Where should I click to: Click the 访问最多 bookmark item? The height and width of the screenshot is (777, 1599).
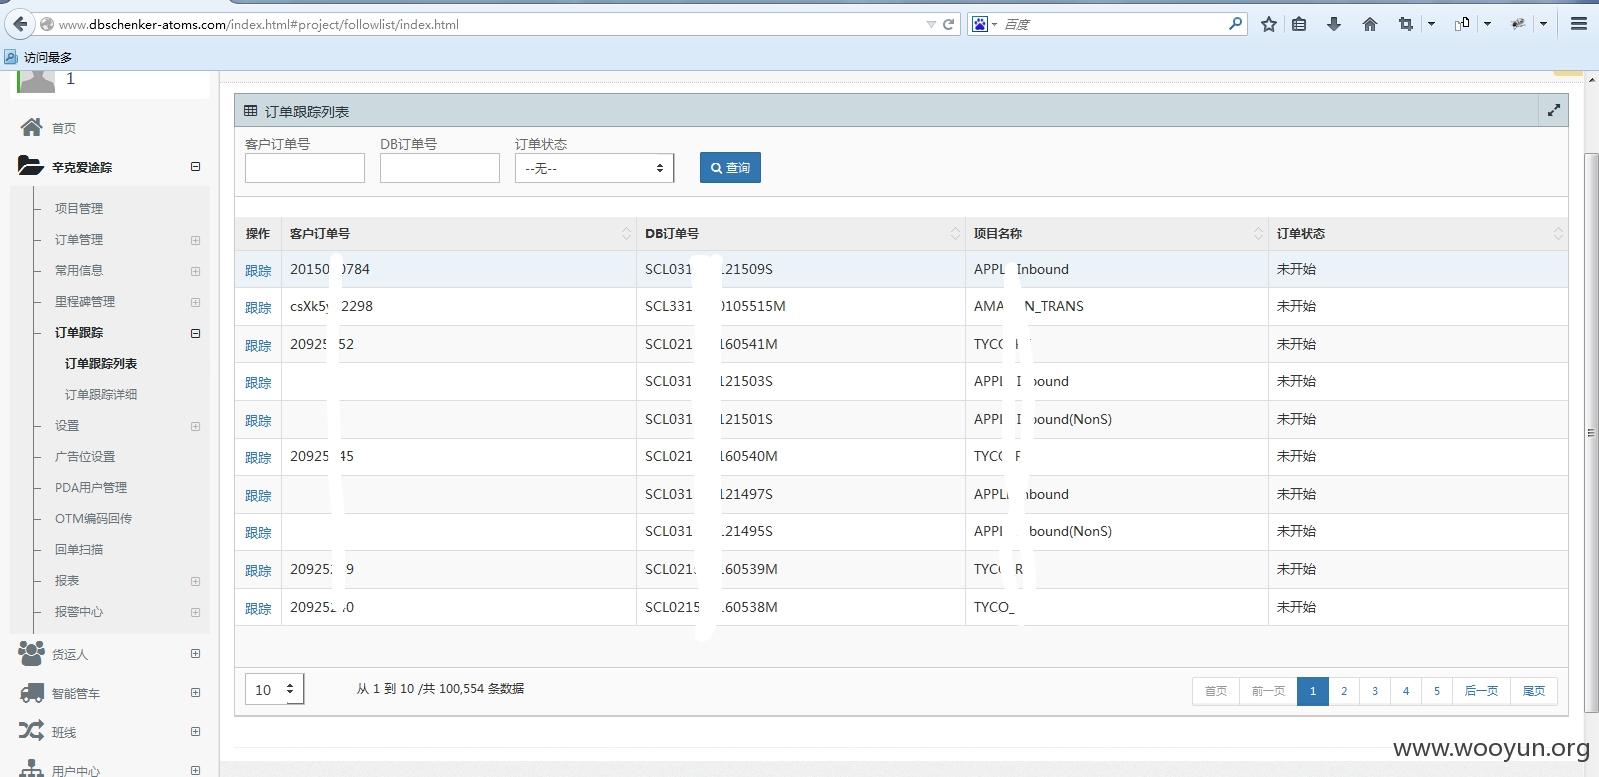pyautogui.click(x=38, y=57)
